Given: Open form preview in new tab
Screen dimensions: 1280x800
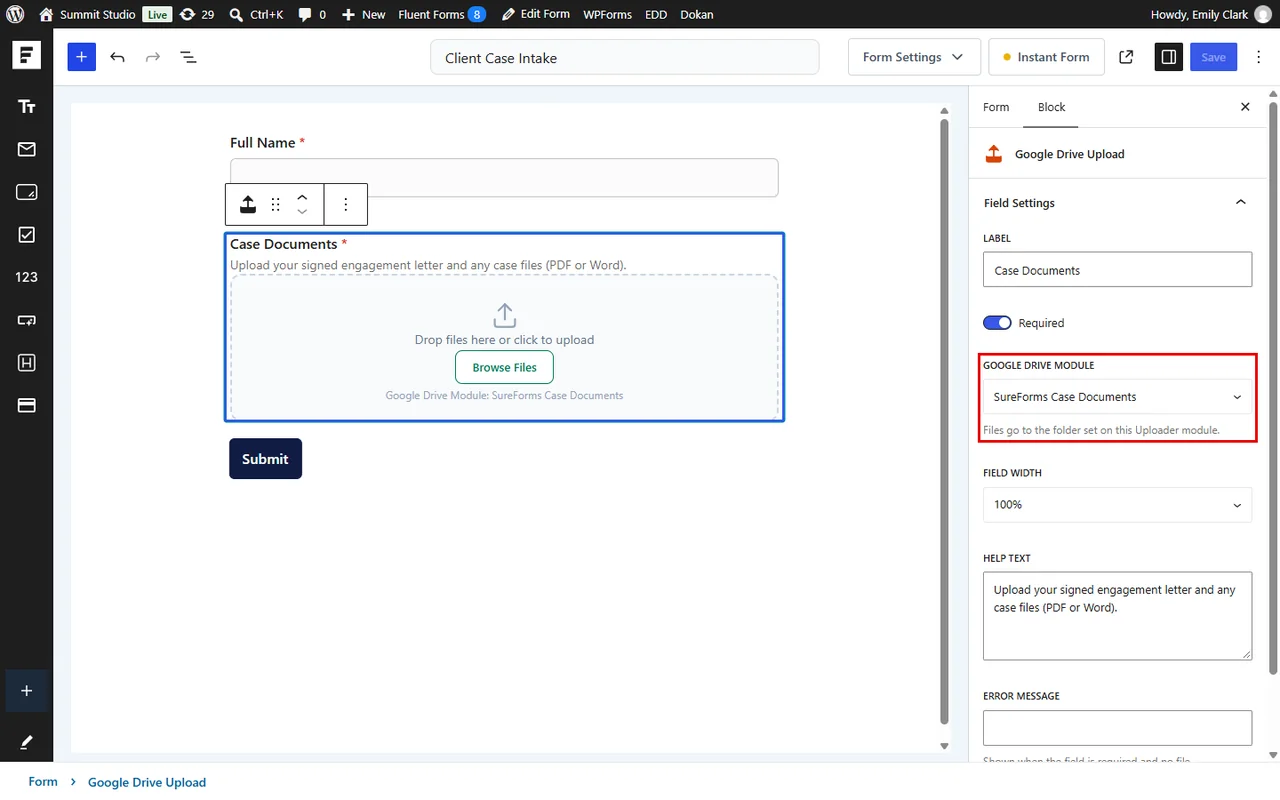Looking at the screenshot, I should tap(1126, 57).
